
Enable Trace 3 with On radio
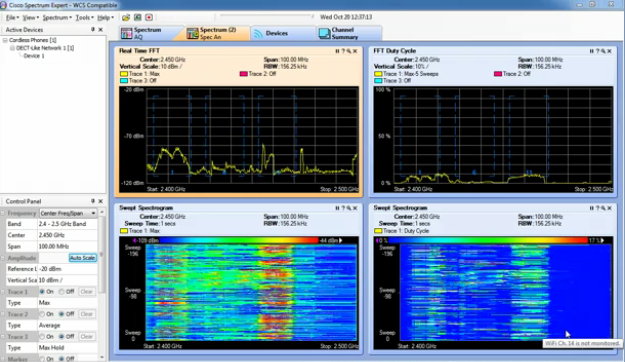pyautogui.click(x=42, y=337)
